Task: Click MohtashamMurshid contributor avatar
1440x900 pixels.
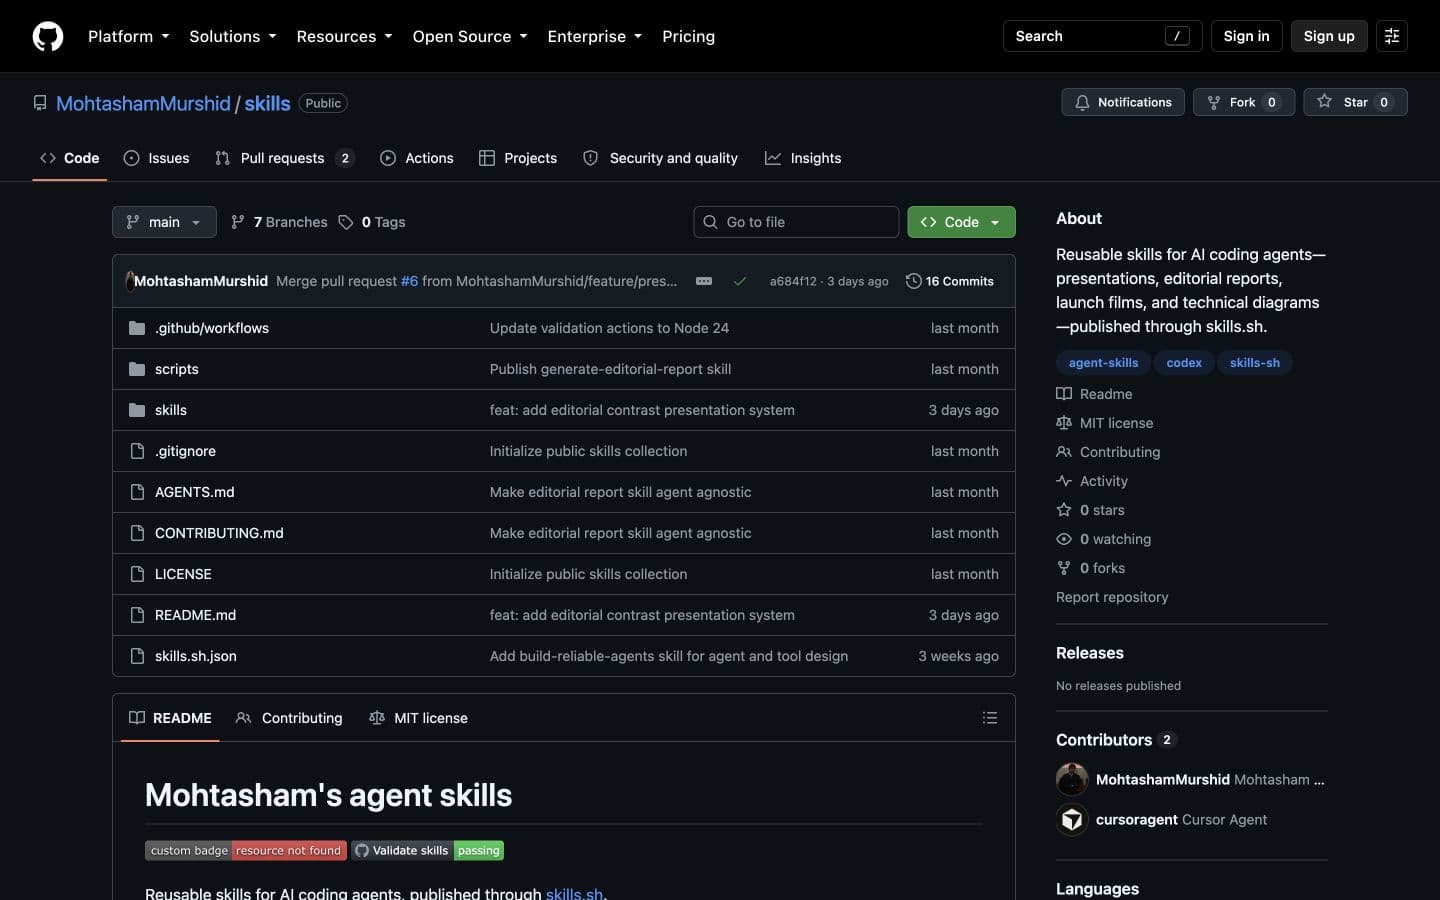Action: tap(1072, 779)
